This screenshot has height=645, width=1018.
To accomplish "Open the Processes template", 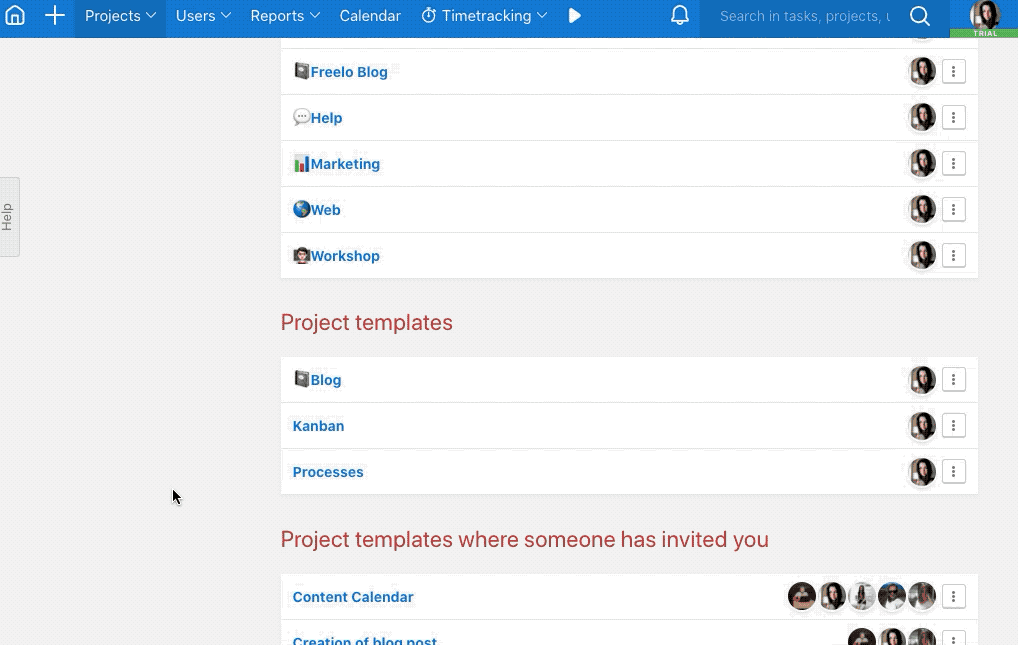I will click(x=328, y=473).
